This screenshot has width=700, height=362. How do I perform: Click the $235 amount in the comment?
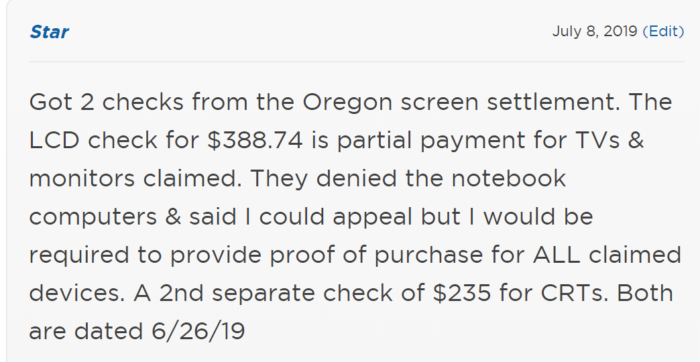(x=462, y=293)
